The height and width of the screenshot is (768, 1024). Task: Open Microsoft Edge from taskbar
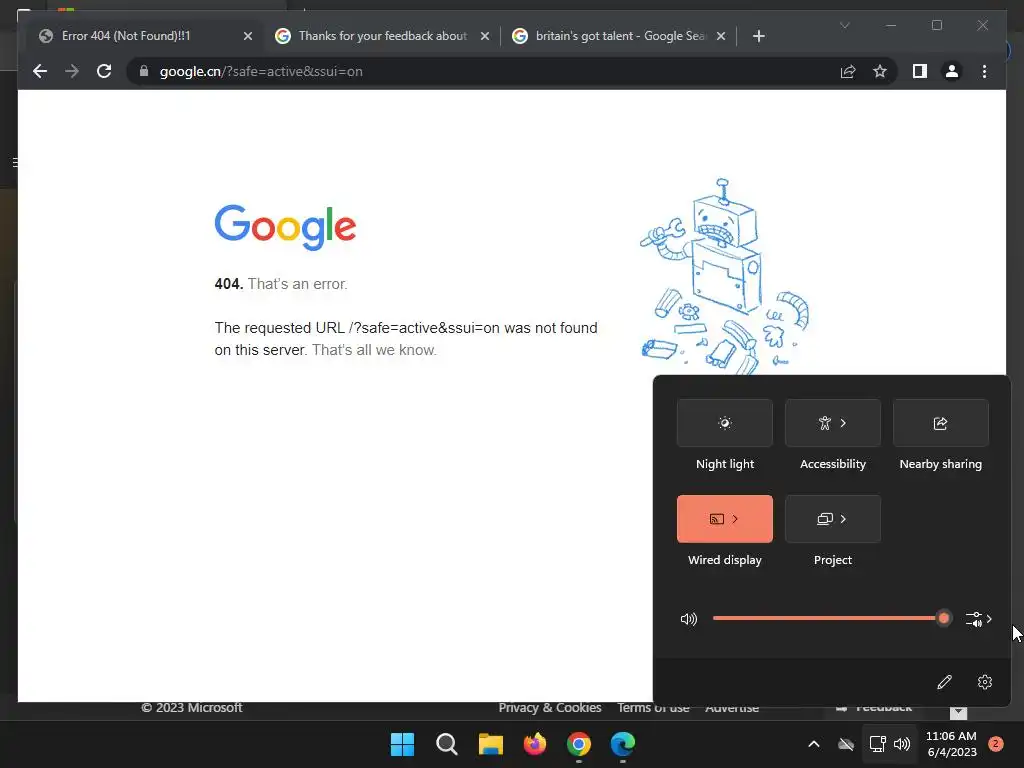point(622,744)
